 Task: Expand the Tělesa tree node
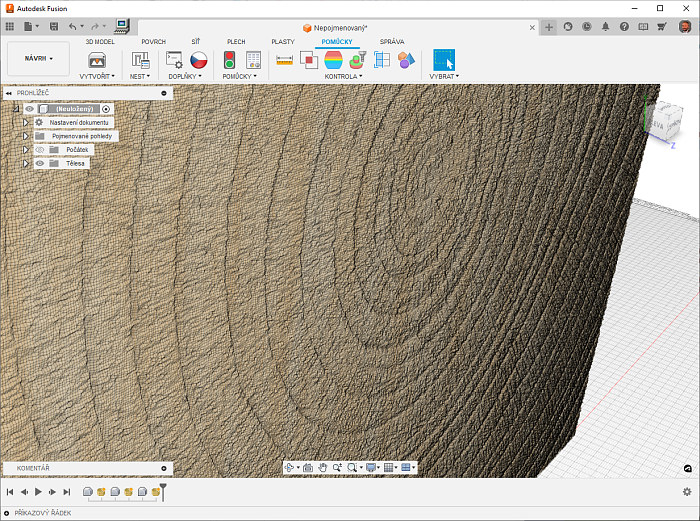coord(25,163)
